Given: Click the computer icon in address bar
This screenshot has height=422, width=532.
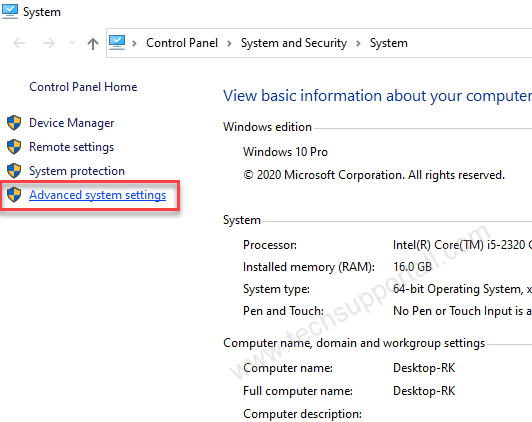Looking at the screenshot, I should 117,43.
